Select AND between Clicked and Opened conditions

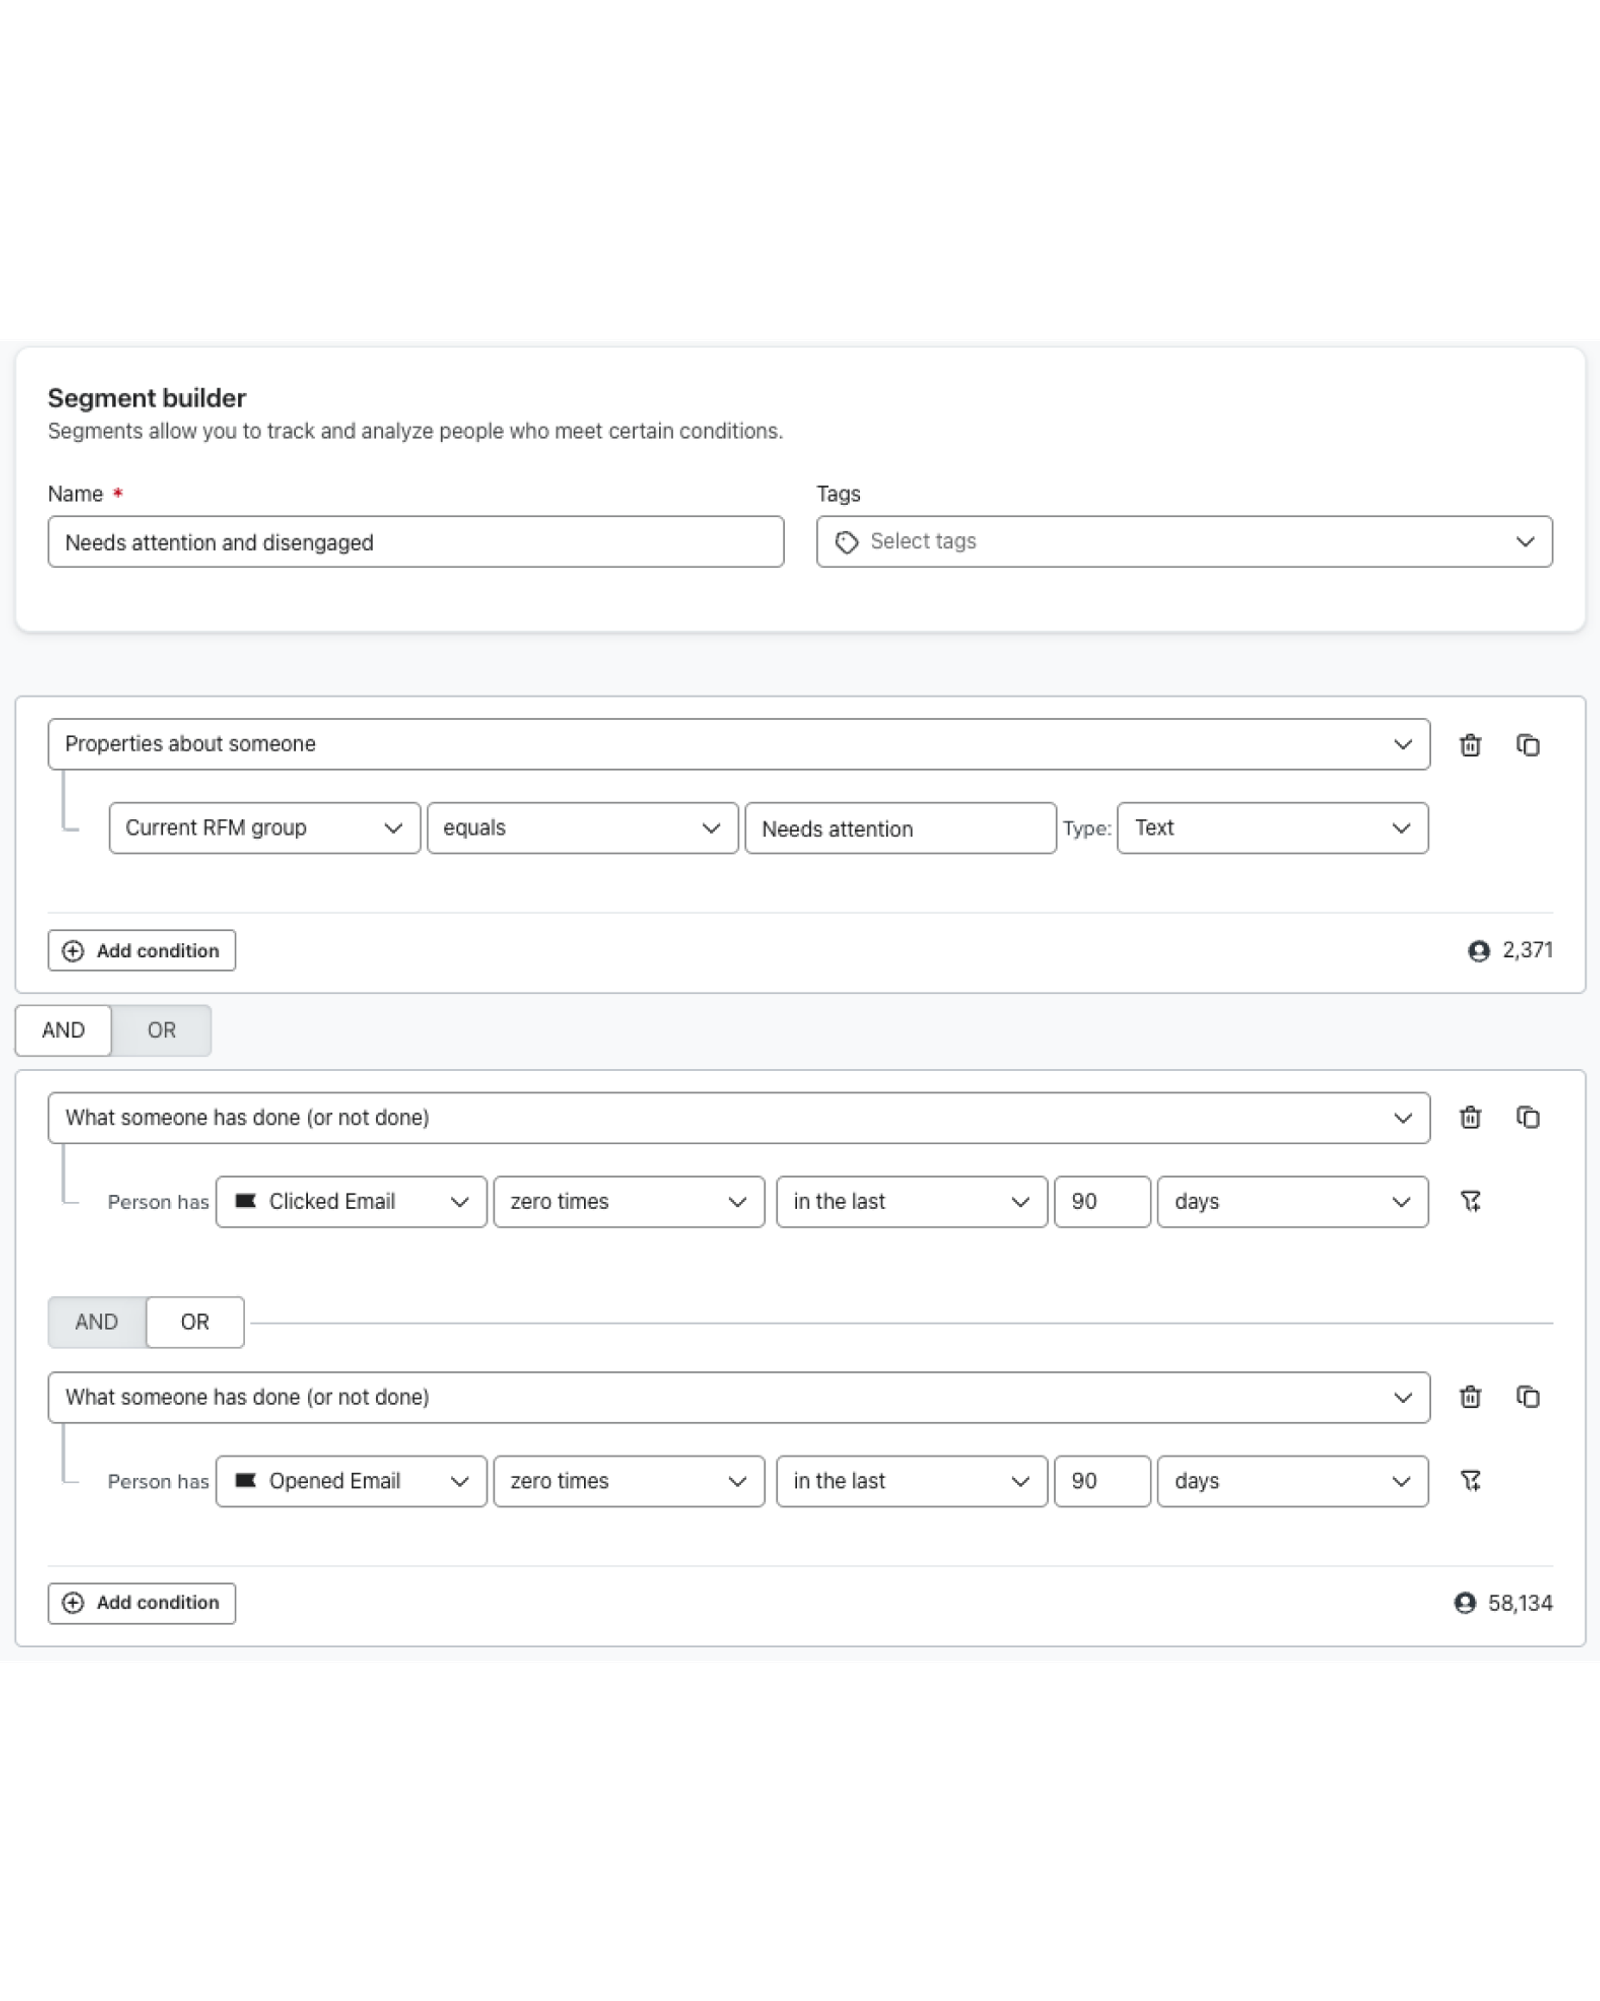tap(97, 1322)
